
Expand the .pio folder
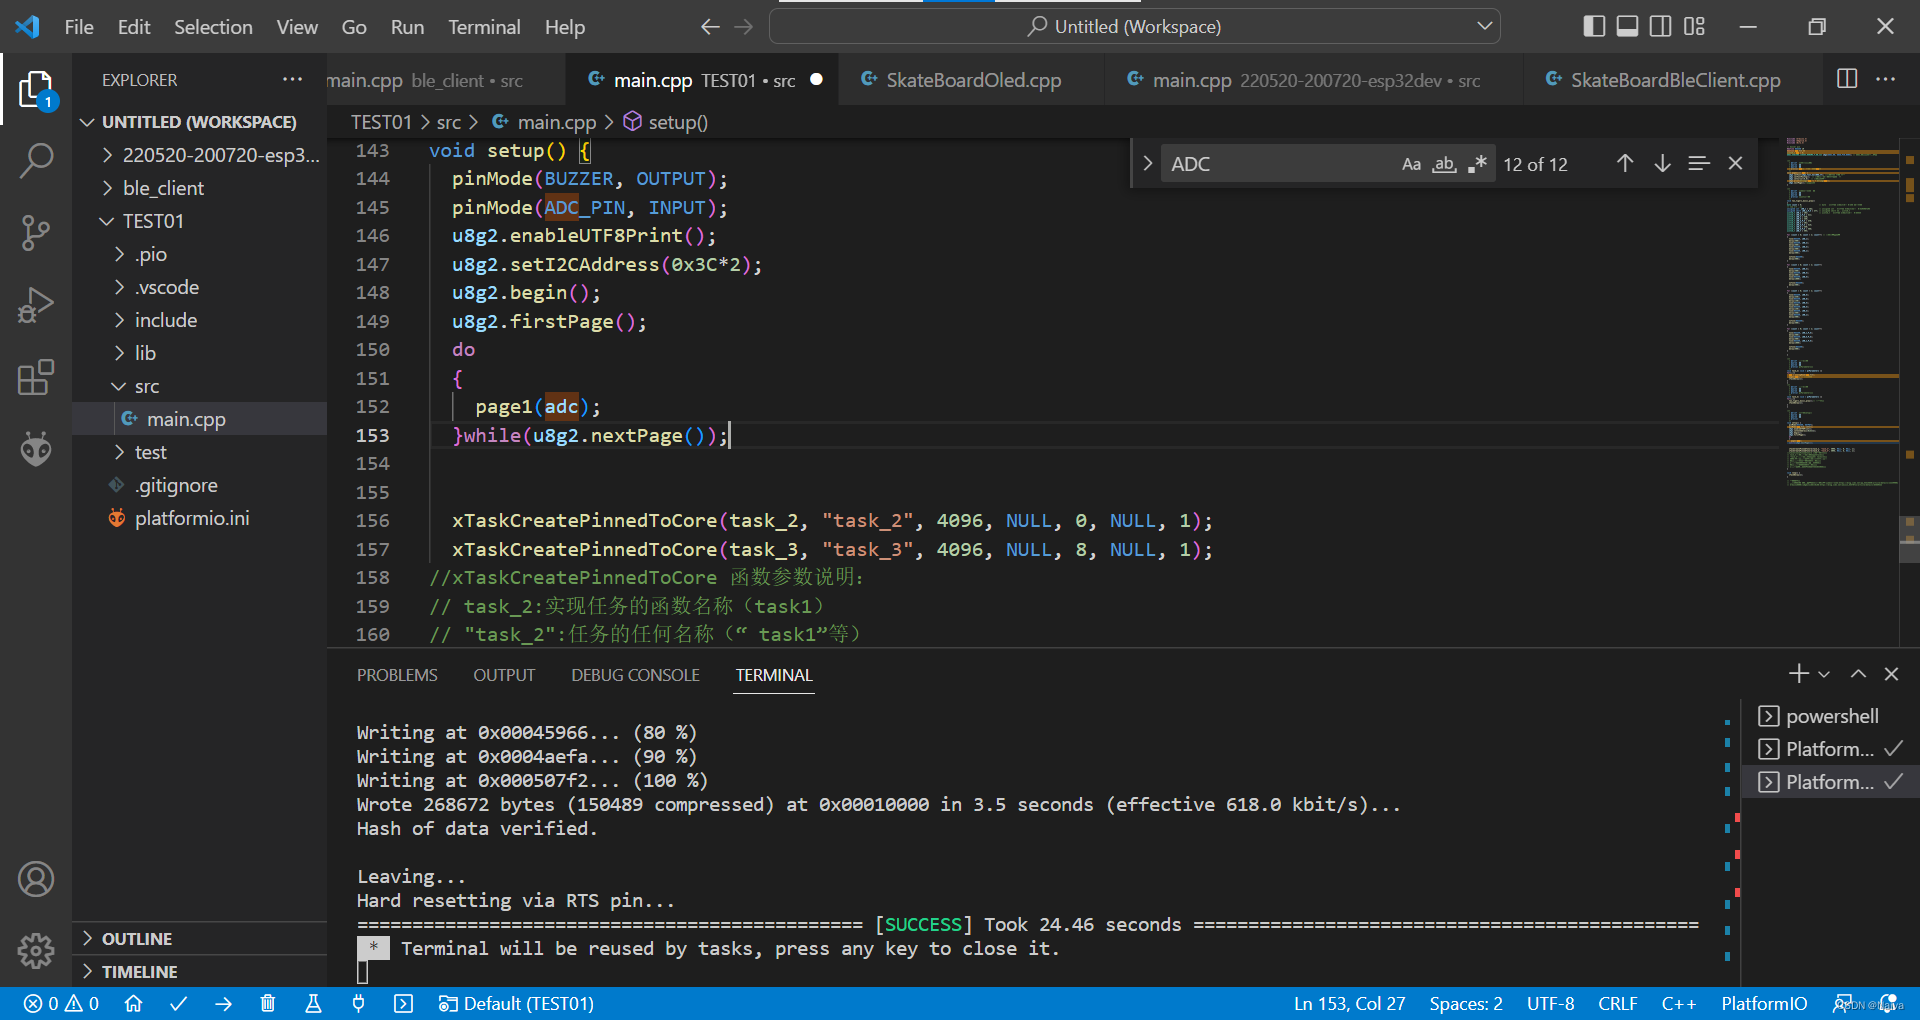coord(200,254)
